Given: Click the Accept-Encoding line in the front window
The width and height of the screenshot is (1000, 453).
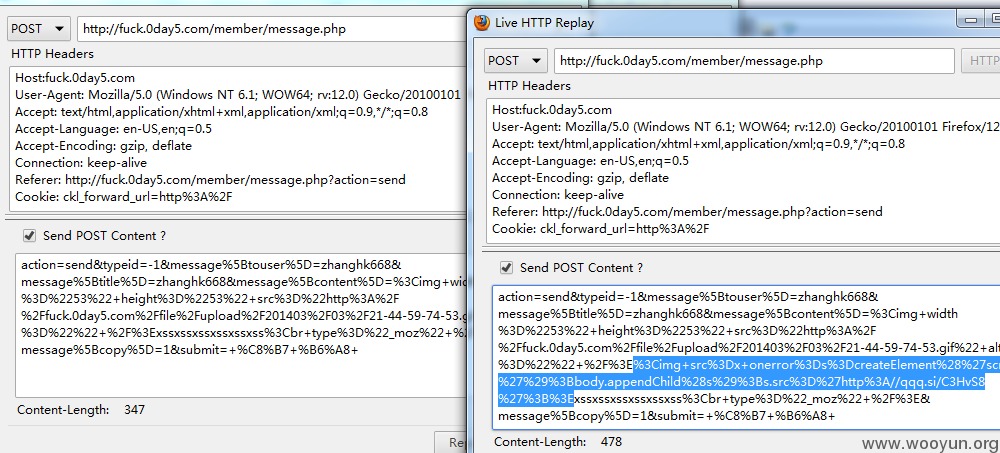Looking at the screenshot, I should [x=580, y=178].
